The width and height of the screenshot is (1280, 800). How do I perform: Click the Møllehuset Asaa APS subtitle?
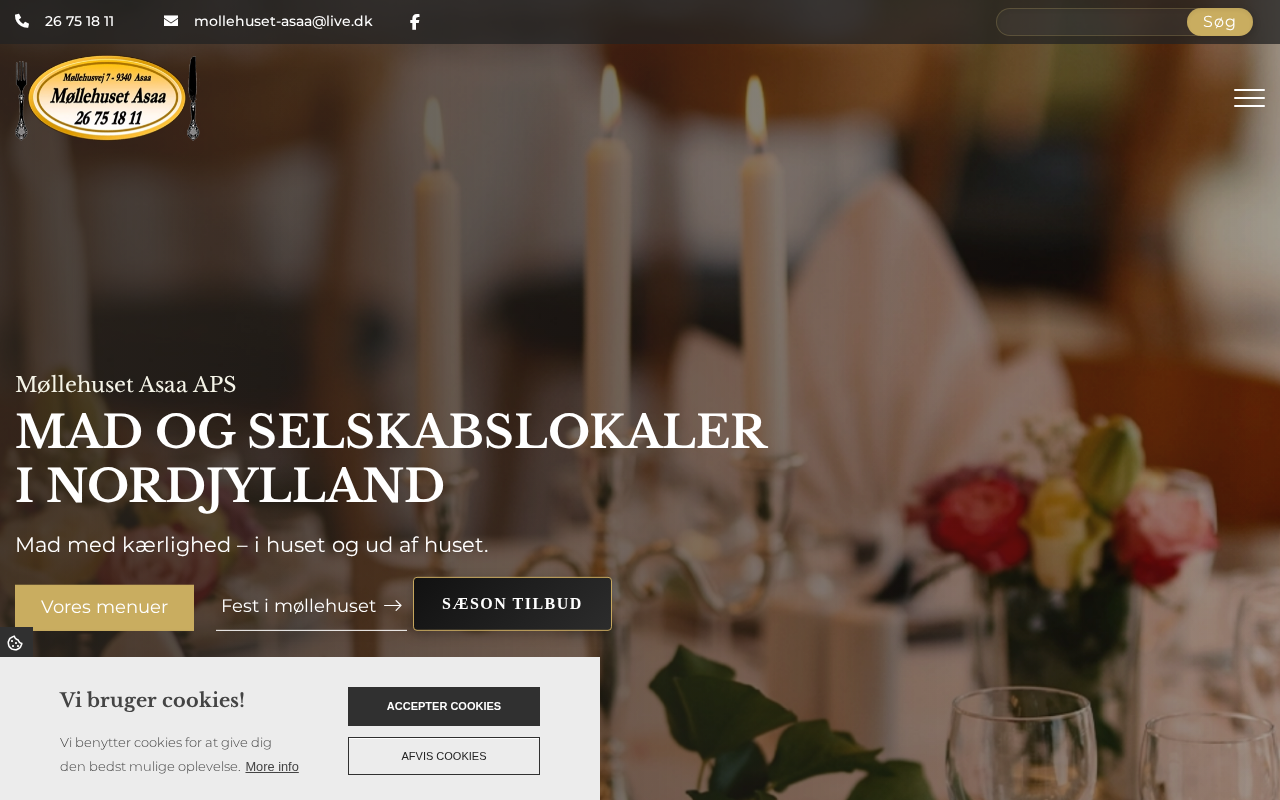tap(125, 384)
